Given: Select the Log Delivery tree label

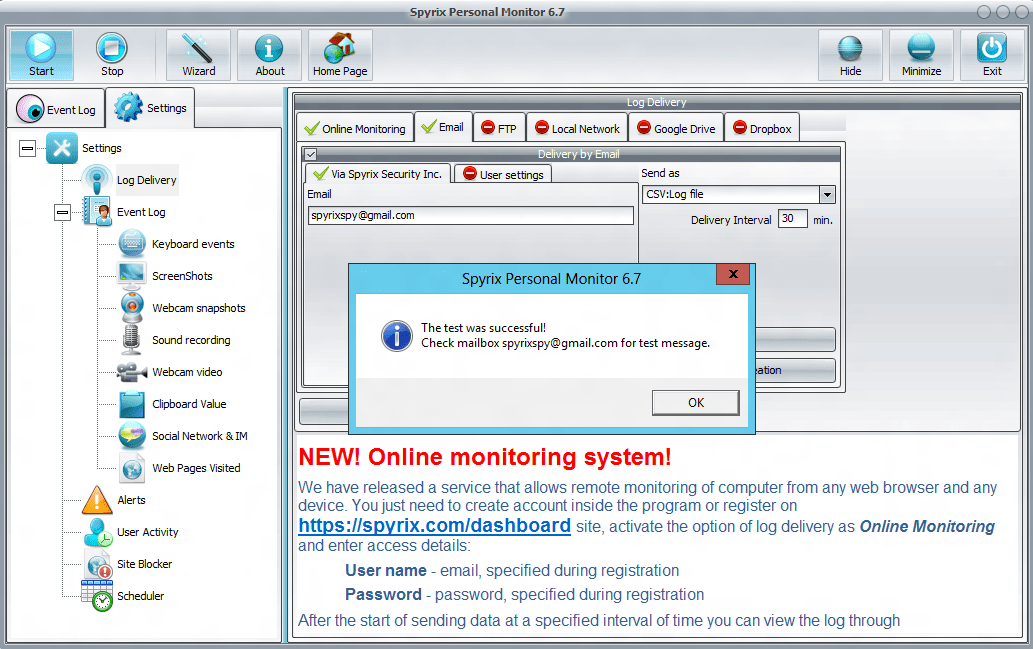Looking at the screenshot, I should 146,180.
